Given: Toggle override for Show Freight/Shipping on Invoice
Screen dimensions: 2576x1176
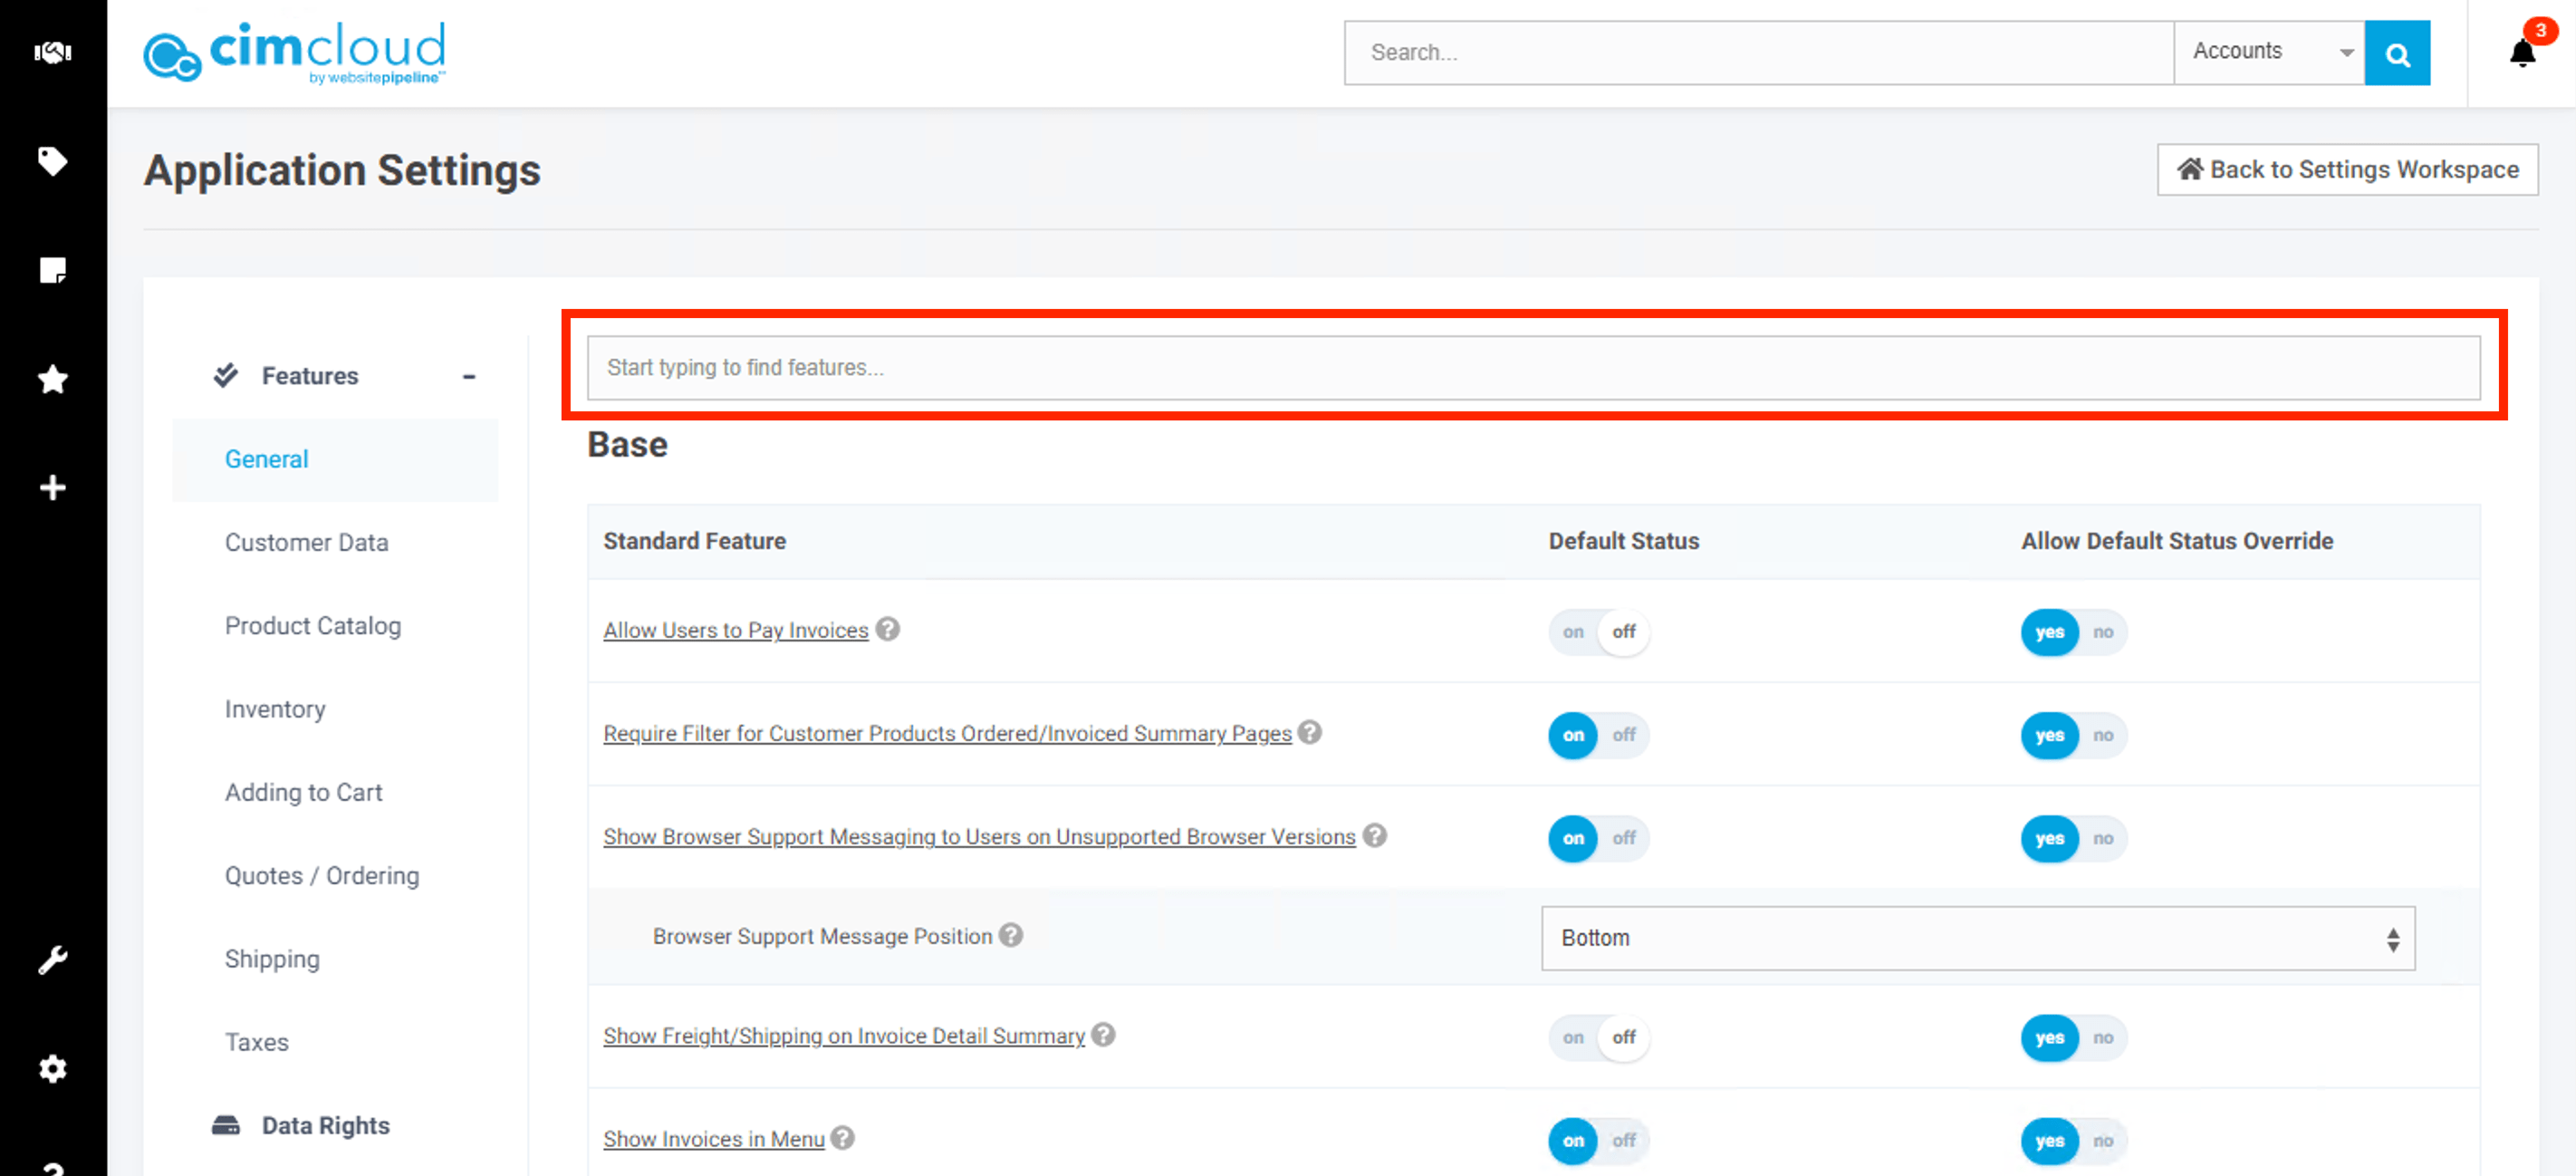Looking at the screenshot, I should tap(2073, 1038).
